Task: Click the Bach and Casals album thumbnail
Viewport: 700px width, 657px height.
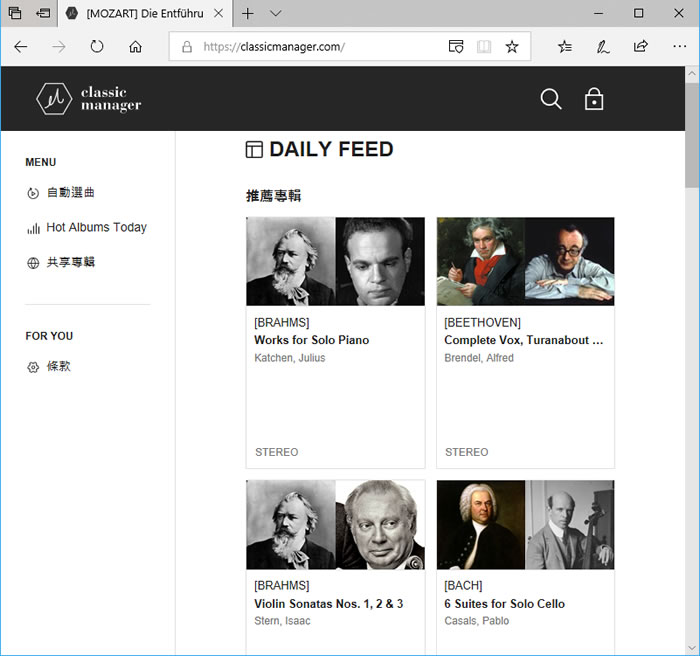Action: tap(525, 525)
